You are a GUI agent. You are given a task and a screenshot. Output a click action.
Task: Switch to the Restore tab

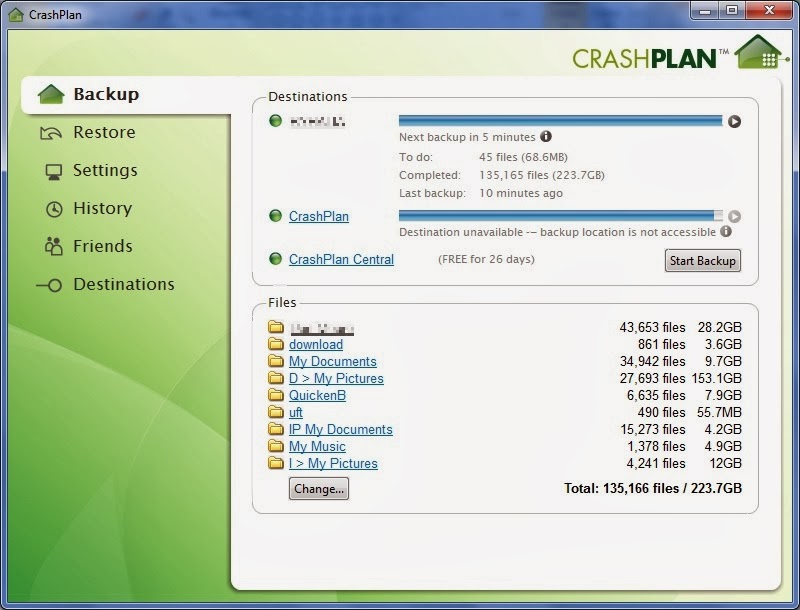pyautogui.click(x=104, y=132)
